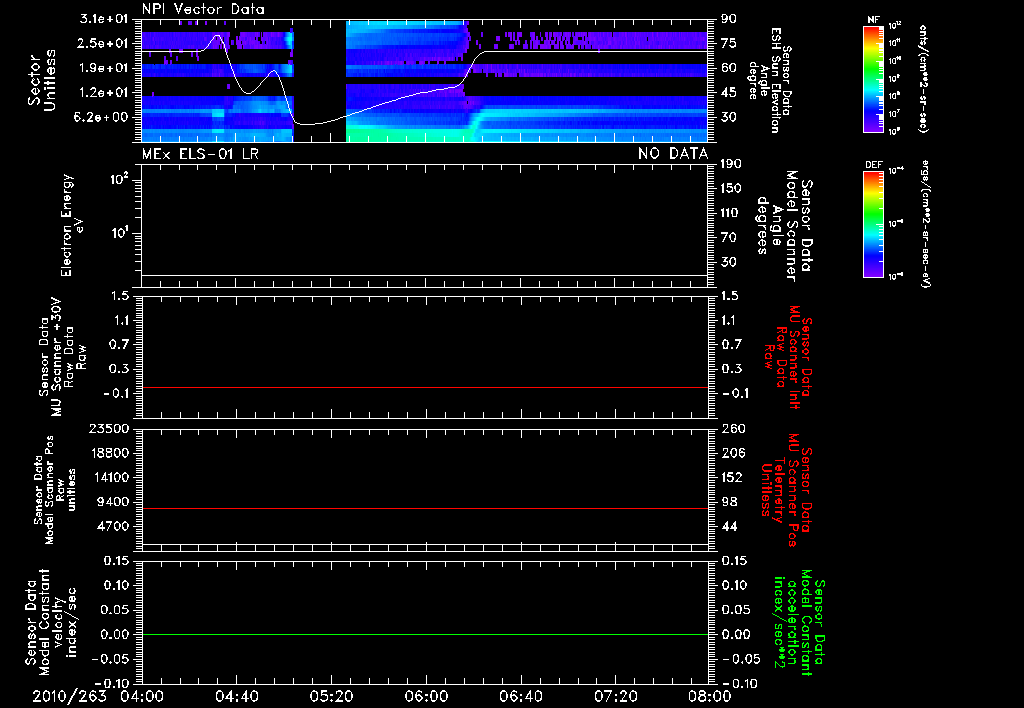Click the "2010/263" date label
This screenshot has height=708, width=1024.
click(69, 696)
